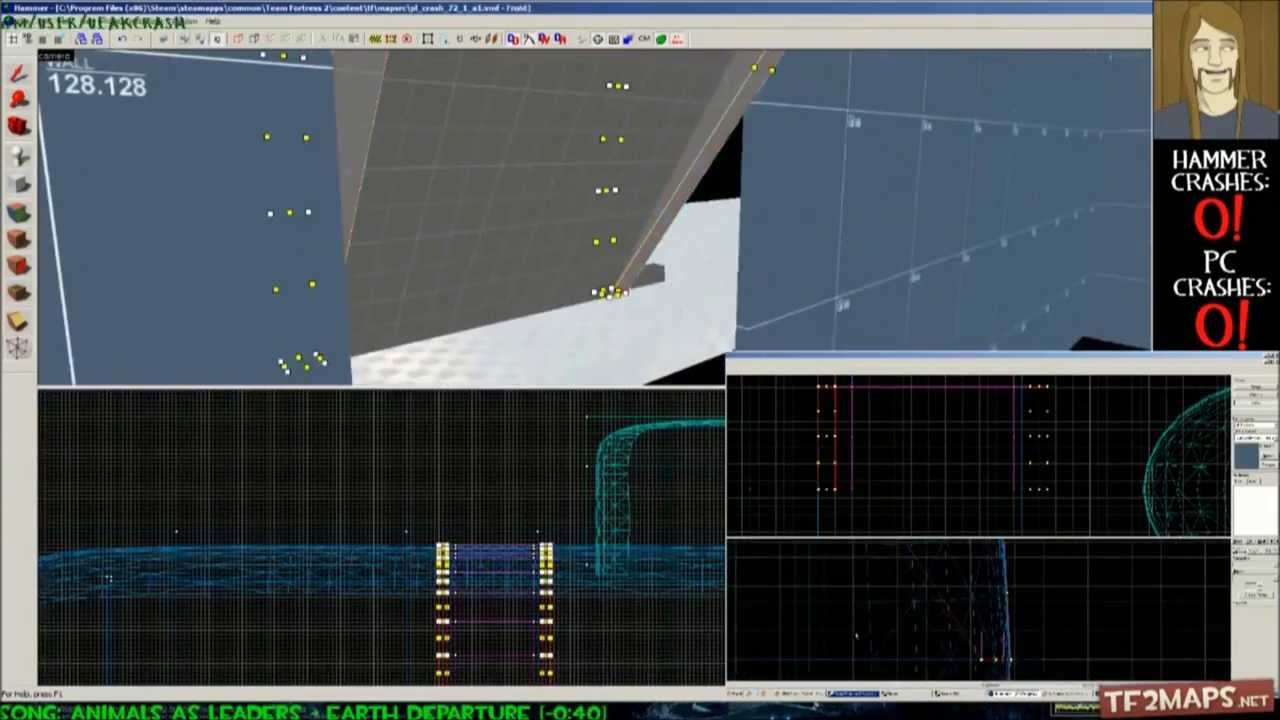Viewport: 1280px width, 720px height.
Task: Open the texture group combo box
Action: tap(1255, 425)
